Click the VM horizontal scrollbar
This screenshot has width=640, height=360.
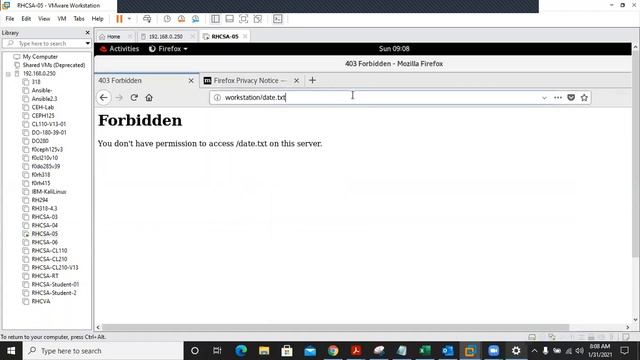point(335,327)
